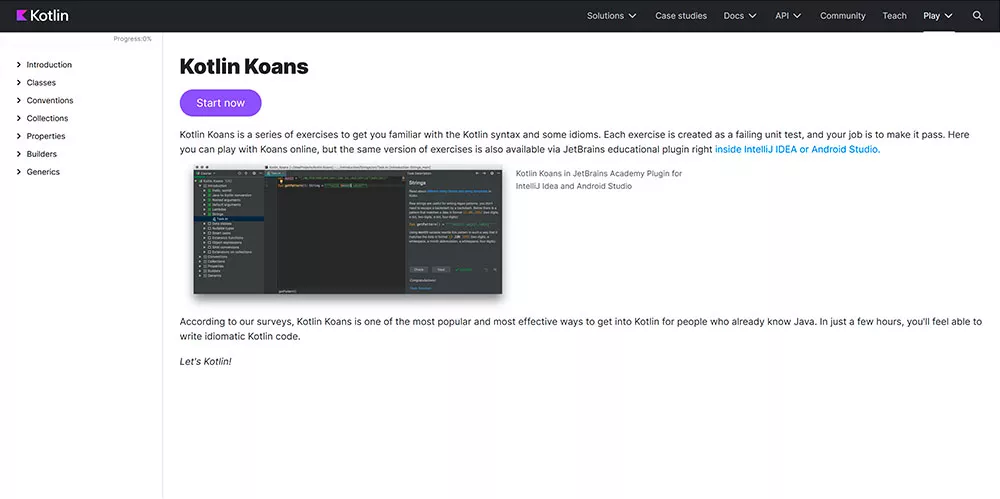Click the Kotlin logo
The height and width of the screenshot is (499, 1000).
pos(42,15)
